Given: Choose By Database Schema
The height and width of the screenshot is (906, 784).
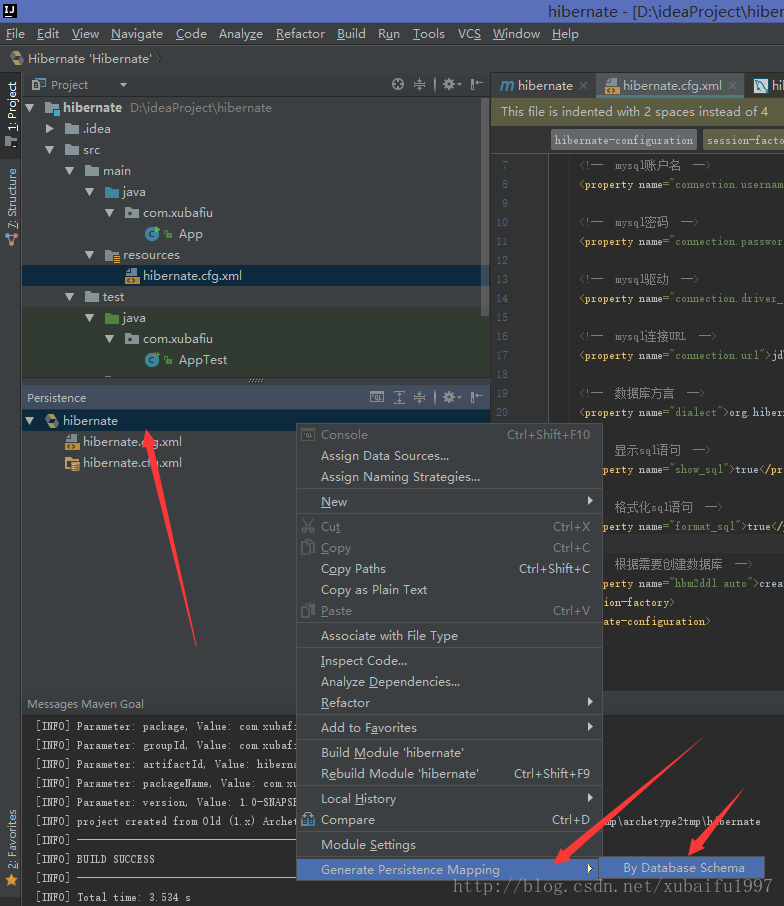Looking at the screenshot, I should [x=683, y=868].
